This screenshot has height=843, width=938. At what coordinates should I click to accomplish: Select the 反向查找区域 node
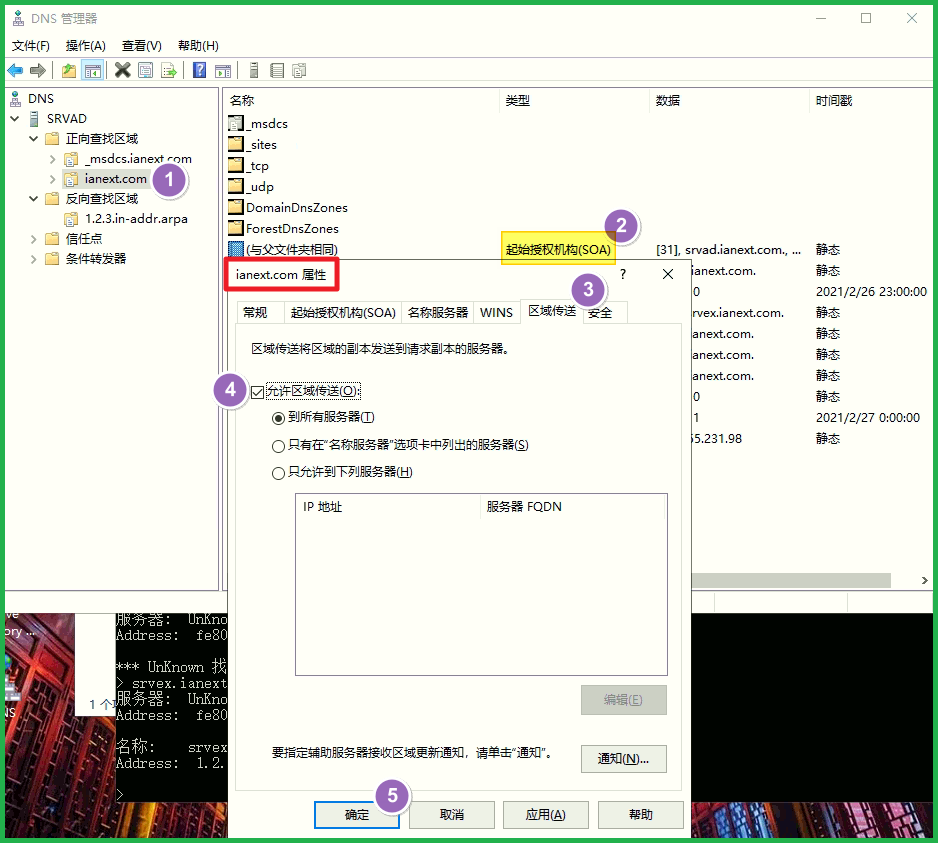(x=102, y=199)
